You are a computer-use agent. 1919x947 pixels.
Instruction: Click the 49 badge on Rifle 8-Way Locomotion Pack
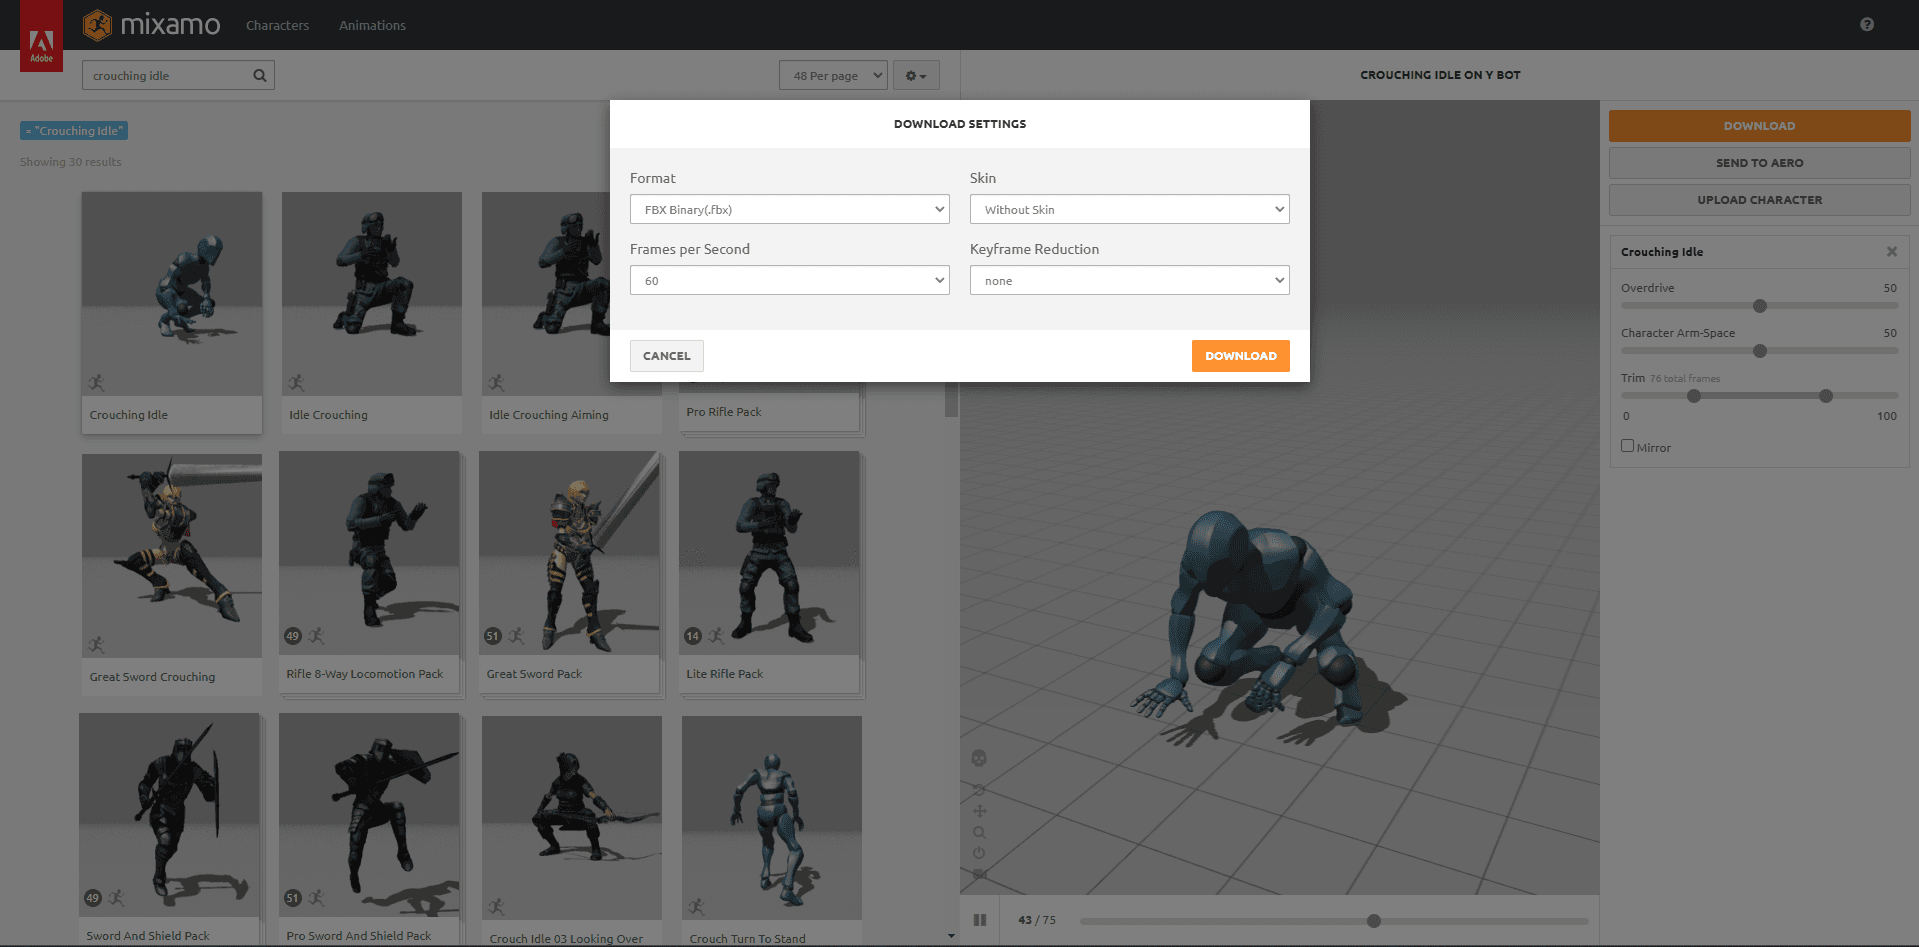coord(293,636)
